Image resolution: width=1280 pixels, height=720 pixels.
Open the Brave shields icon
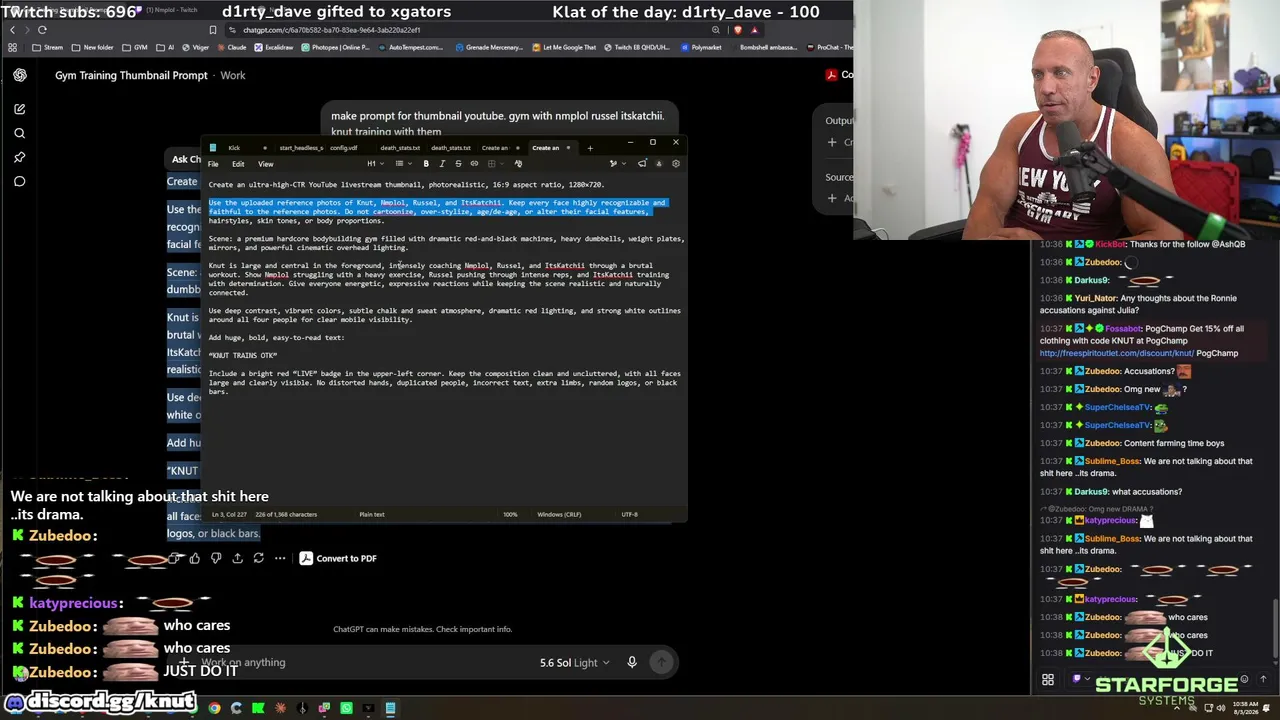coord(738,30)
